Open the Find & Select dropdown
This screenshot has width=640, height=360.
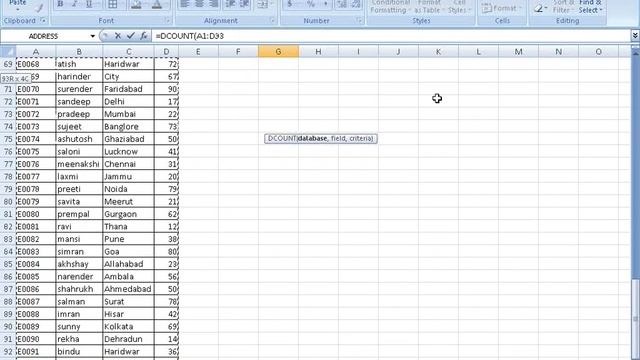(x=590, y=7)
